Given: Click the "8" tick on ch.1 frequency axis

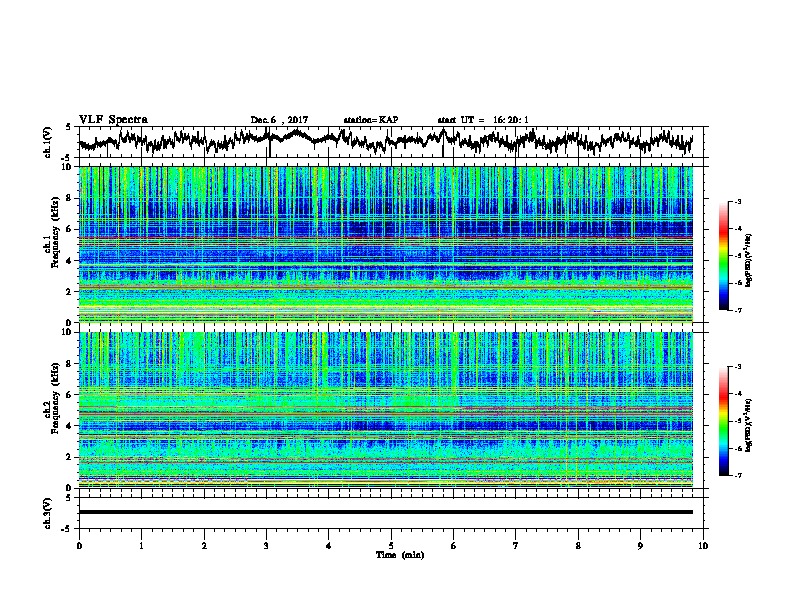Looking at the screenshot, I should click(x=71, y=198).
